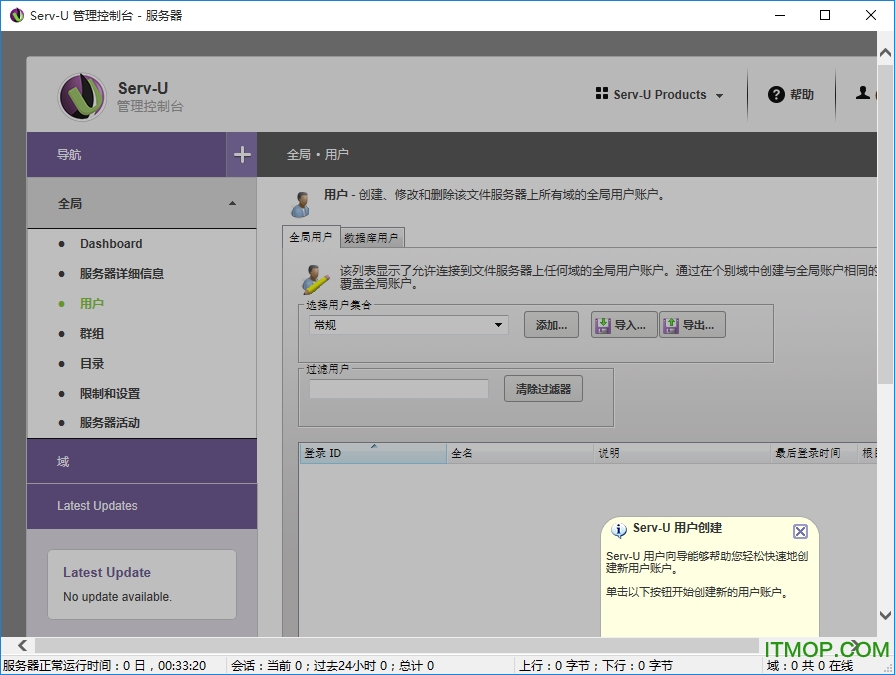Image resolution: width=895 pixels, height=675 pixels.
Task: Expand the Latest Updates section
Action: [x=142, y=506]
